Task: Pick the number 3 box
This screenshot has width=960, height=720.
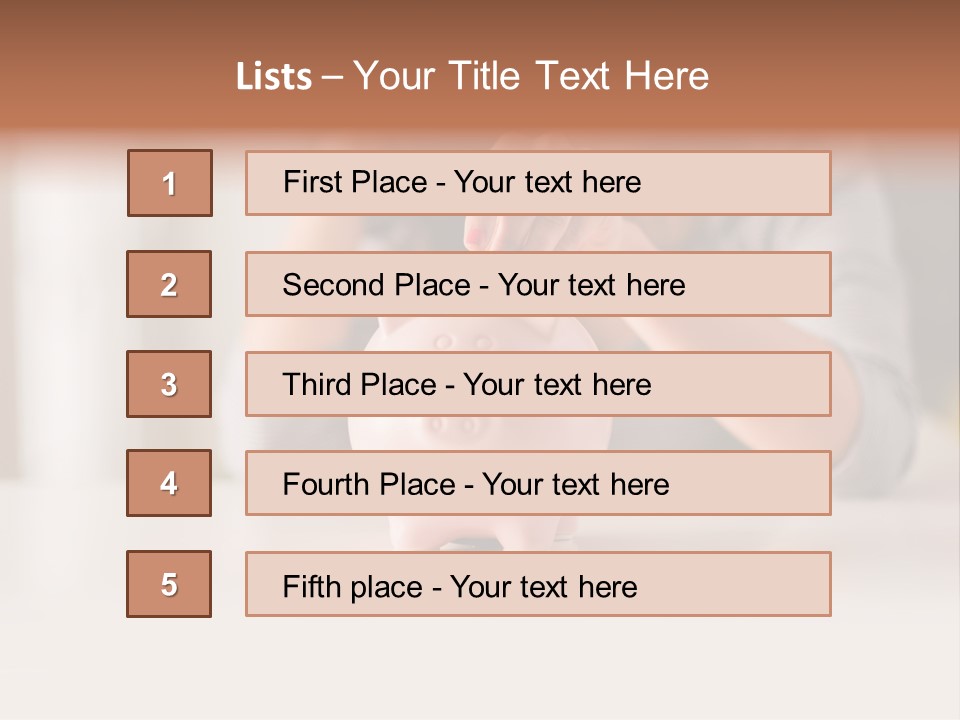Action: [169, 384]
